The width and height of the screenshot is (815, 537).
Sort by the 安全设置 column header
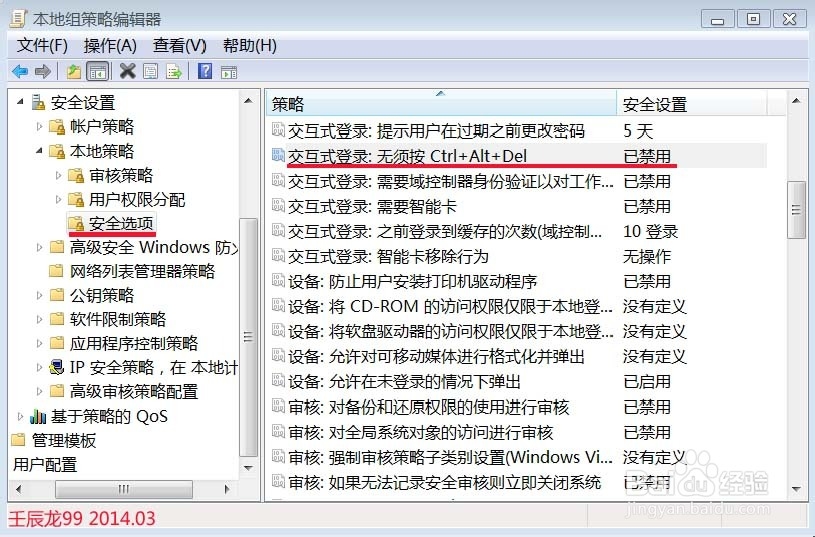coord(692,103)
